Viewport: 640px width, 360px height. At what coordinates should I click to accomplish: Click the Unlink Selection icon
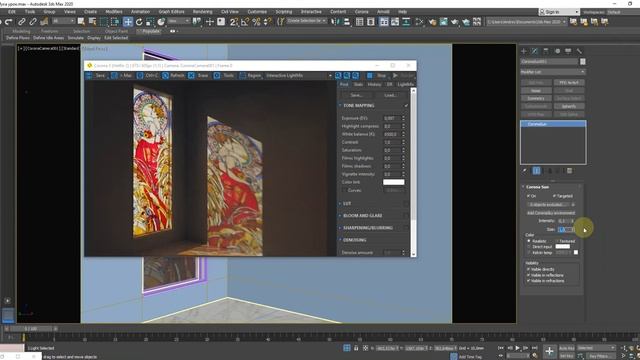pos(33,22)
